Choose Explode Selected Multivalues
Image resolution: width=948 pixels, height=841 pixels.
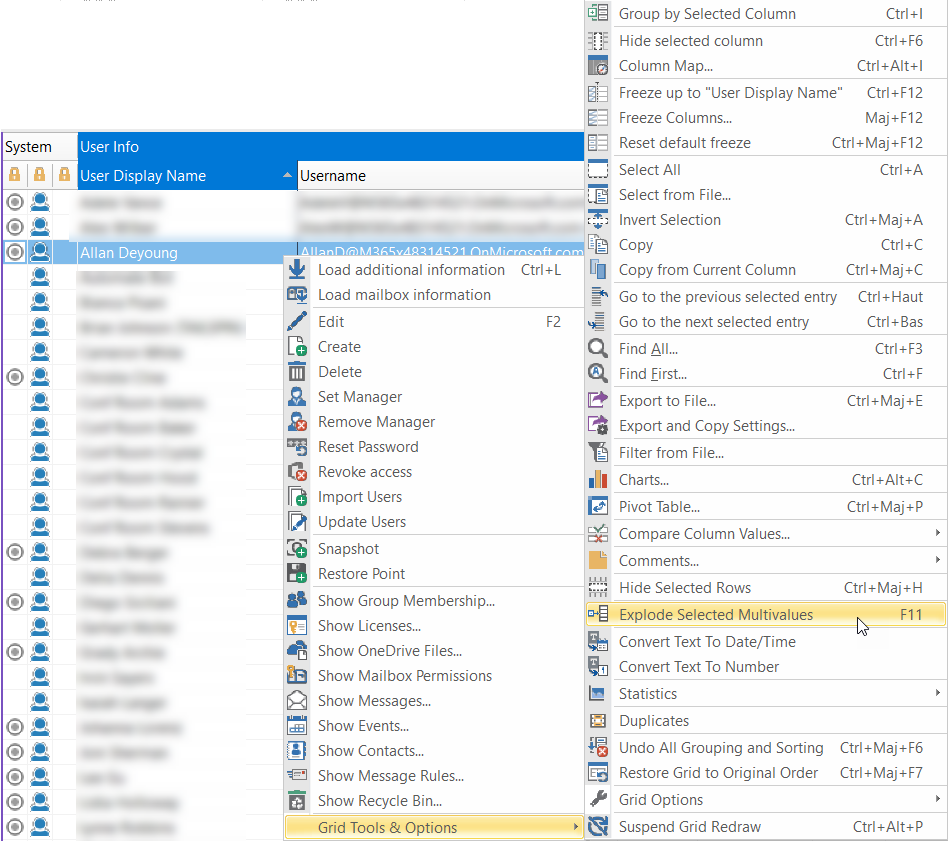click(x=716, y=615)
